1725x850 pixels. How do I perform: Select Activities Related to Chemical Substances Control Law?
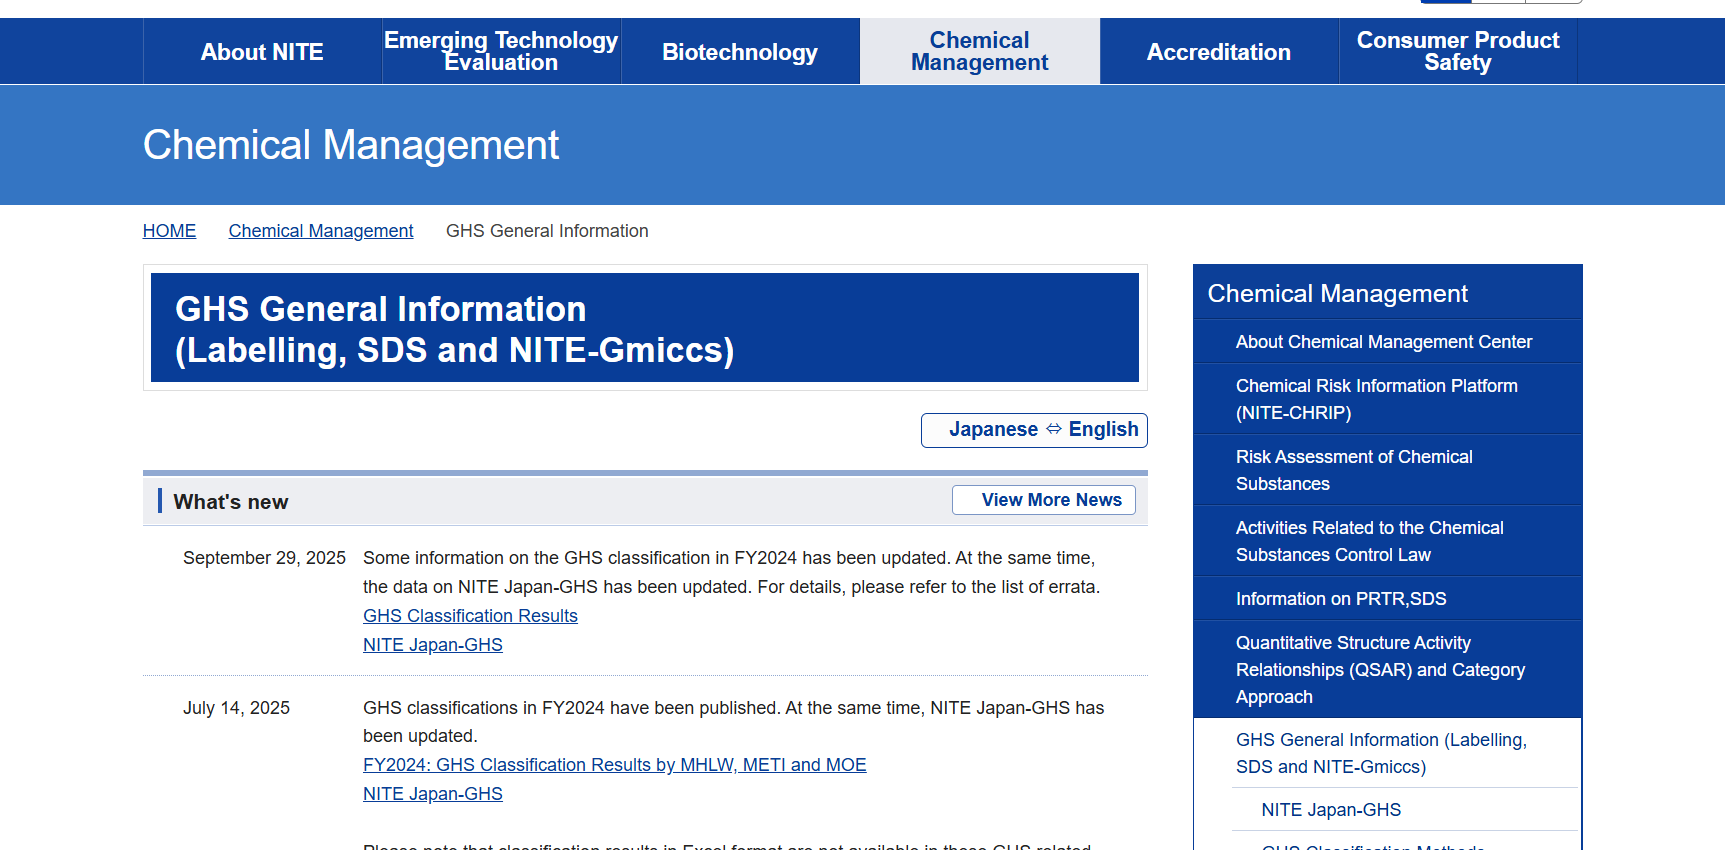point(1369,541)
